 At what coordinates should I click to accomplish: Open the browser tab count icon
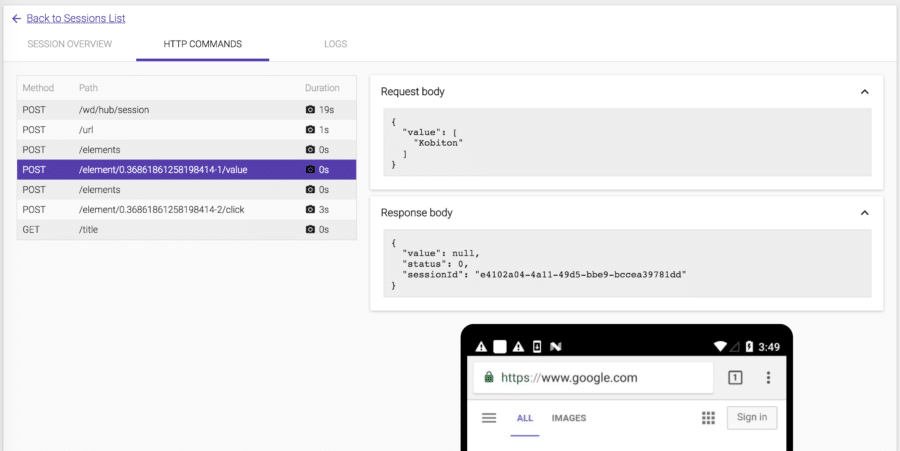(x=734, y=378)
